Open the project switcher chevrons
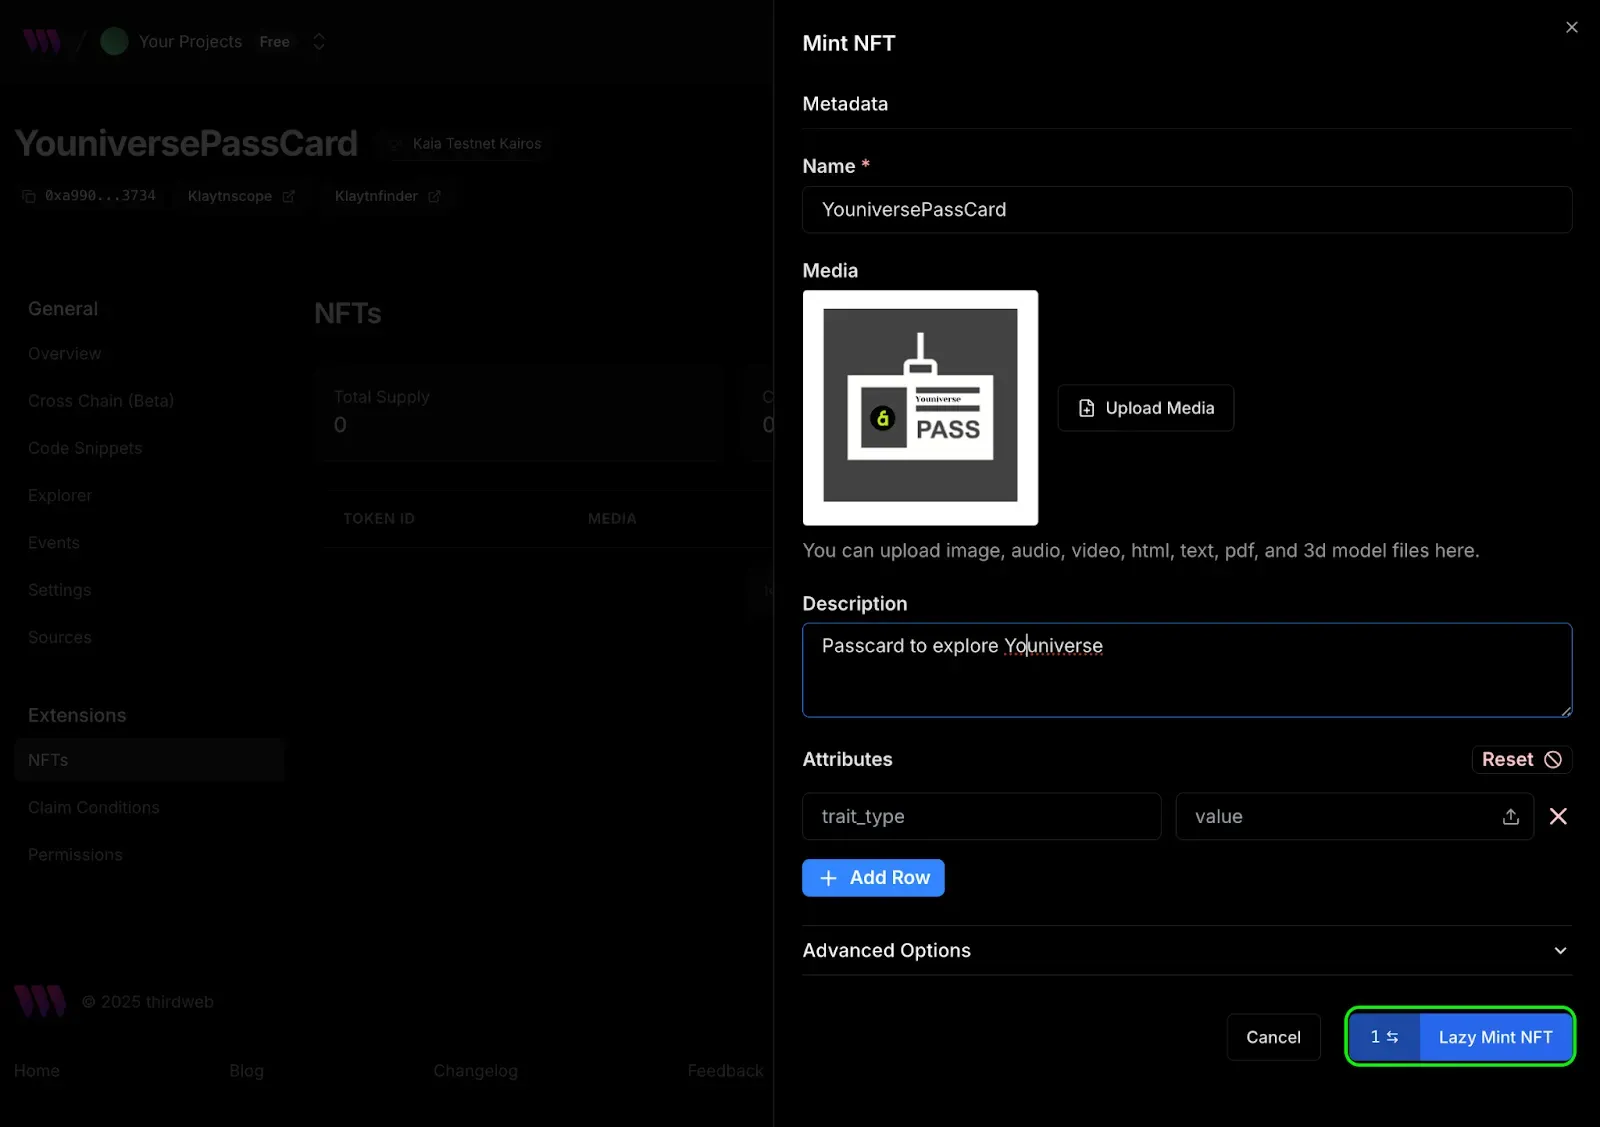The height and width of the screenshot is (1127, 1600). (x=319, y=42)
